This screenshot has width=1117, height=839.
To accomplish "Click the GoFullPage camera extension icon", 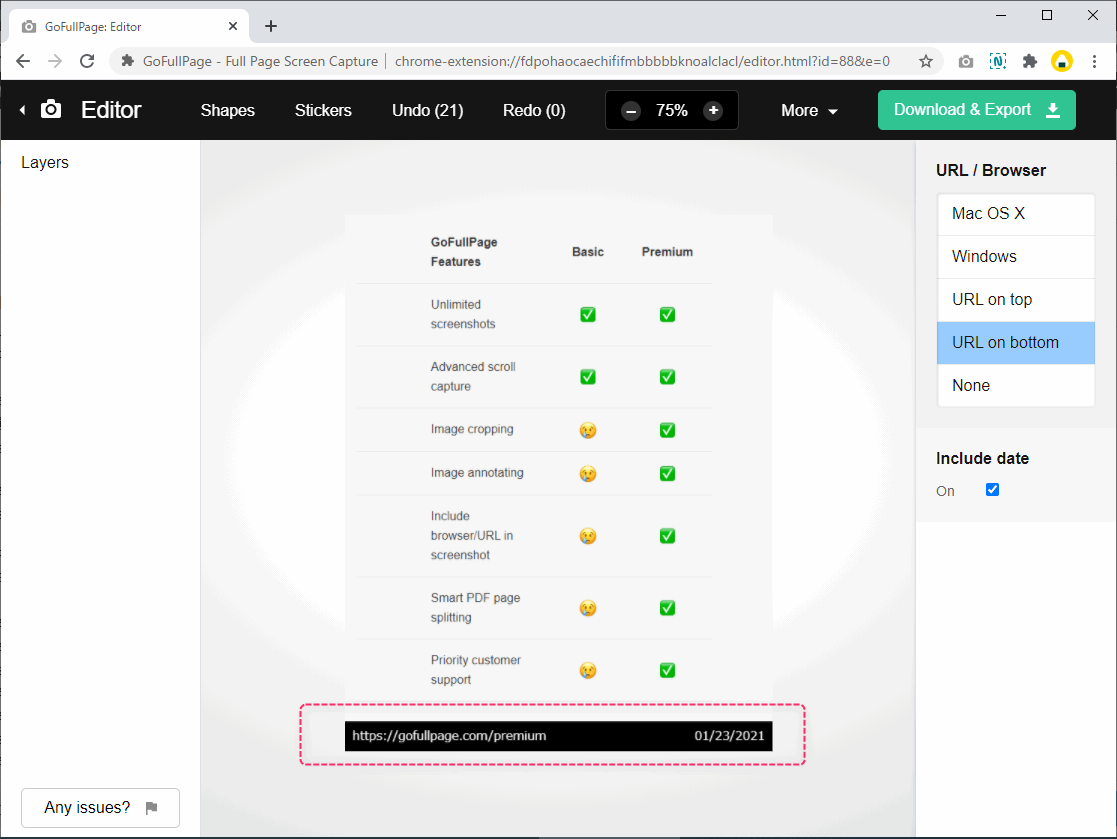I will coord(965,61).
